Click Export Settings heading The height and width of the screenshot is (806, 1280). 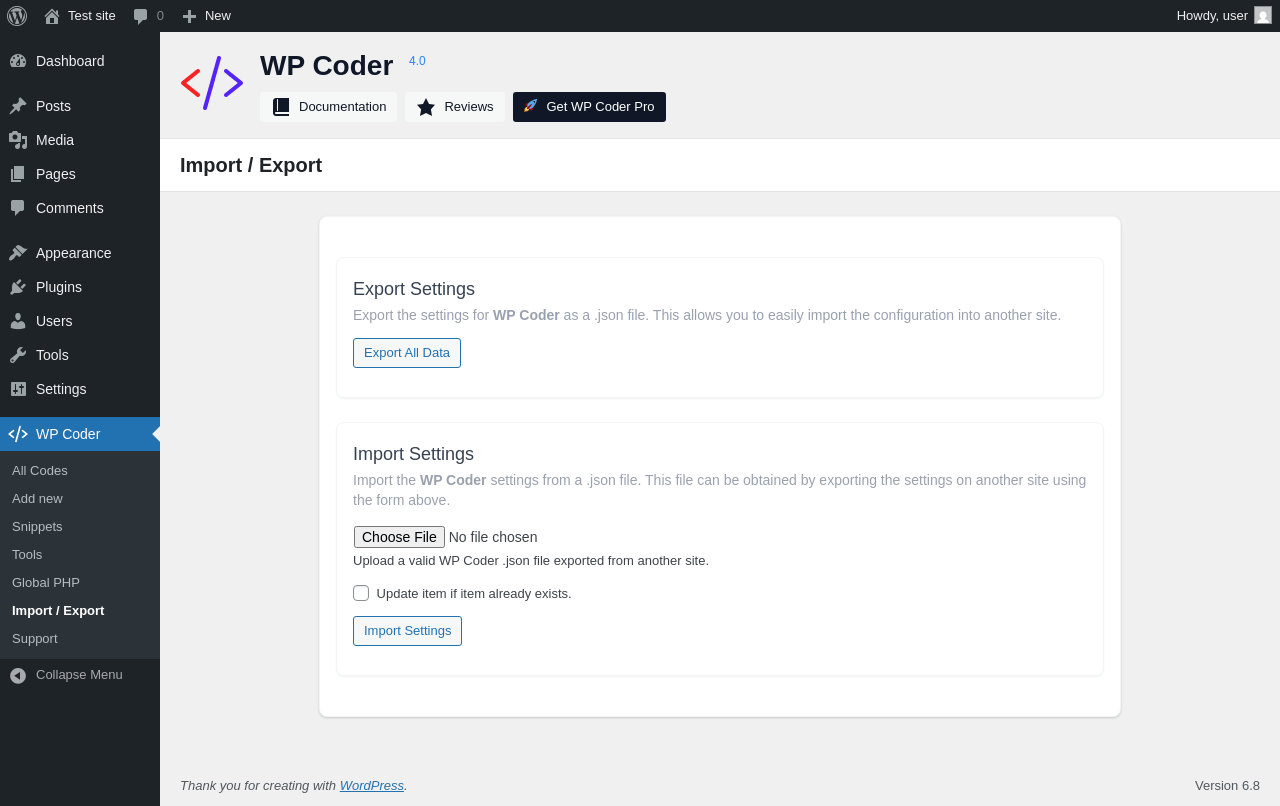(414, 289)
